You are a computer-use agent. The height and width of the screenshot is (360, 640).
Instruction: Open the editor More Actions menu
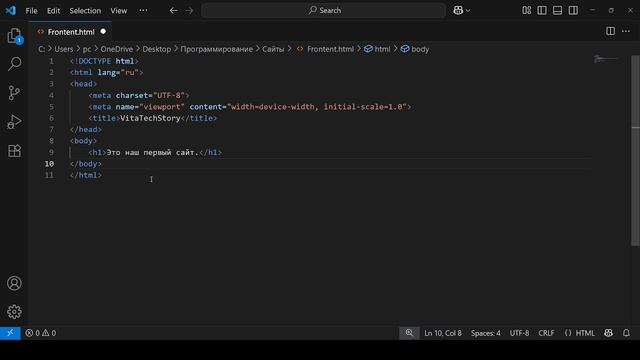pos(626,31)
